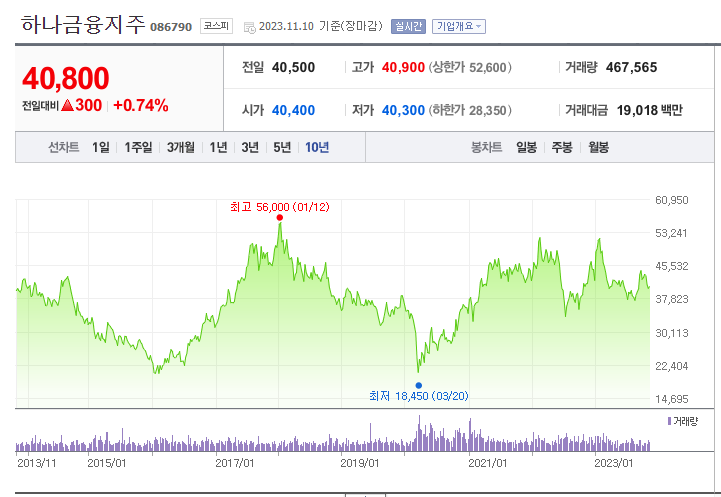Select the 10년 chart period
The height and width of the screenshot is (497, 721).
[x=317, y=148]
